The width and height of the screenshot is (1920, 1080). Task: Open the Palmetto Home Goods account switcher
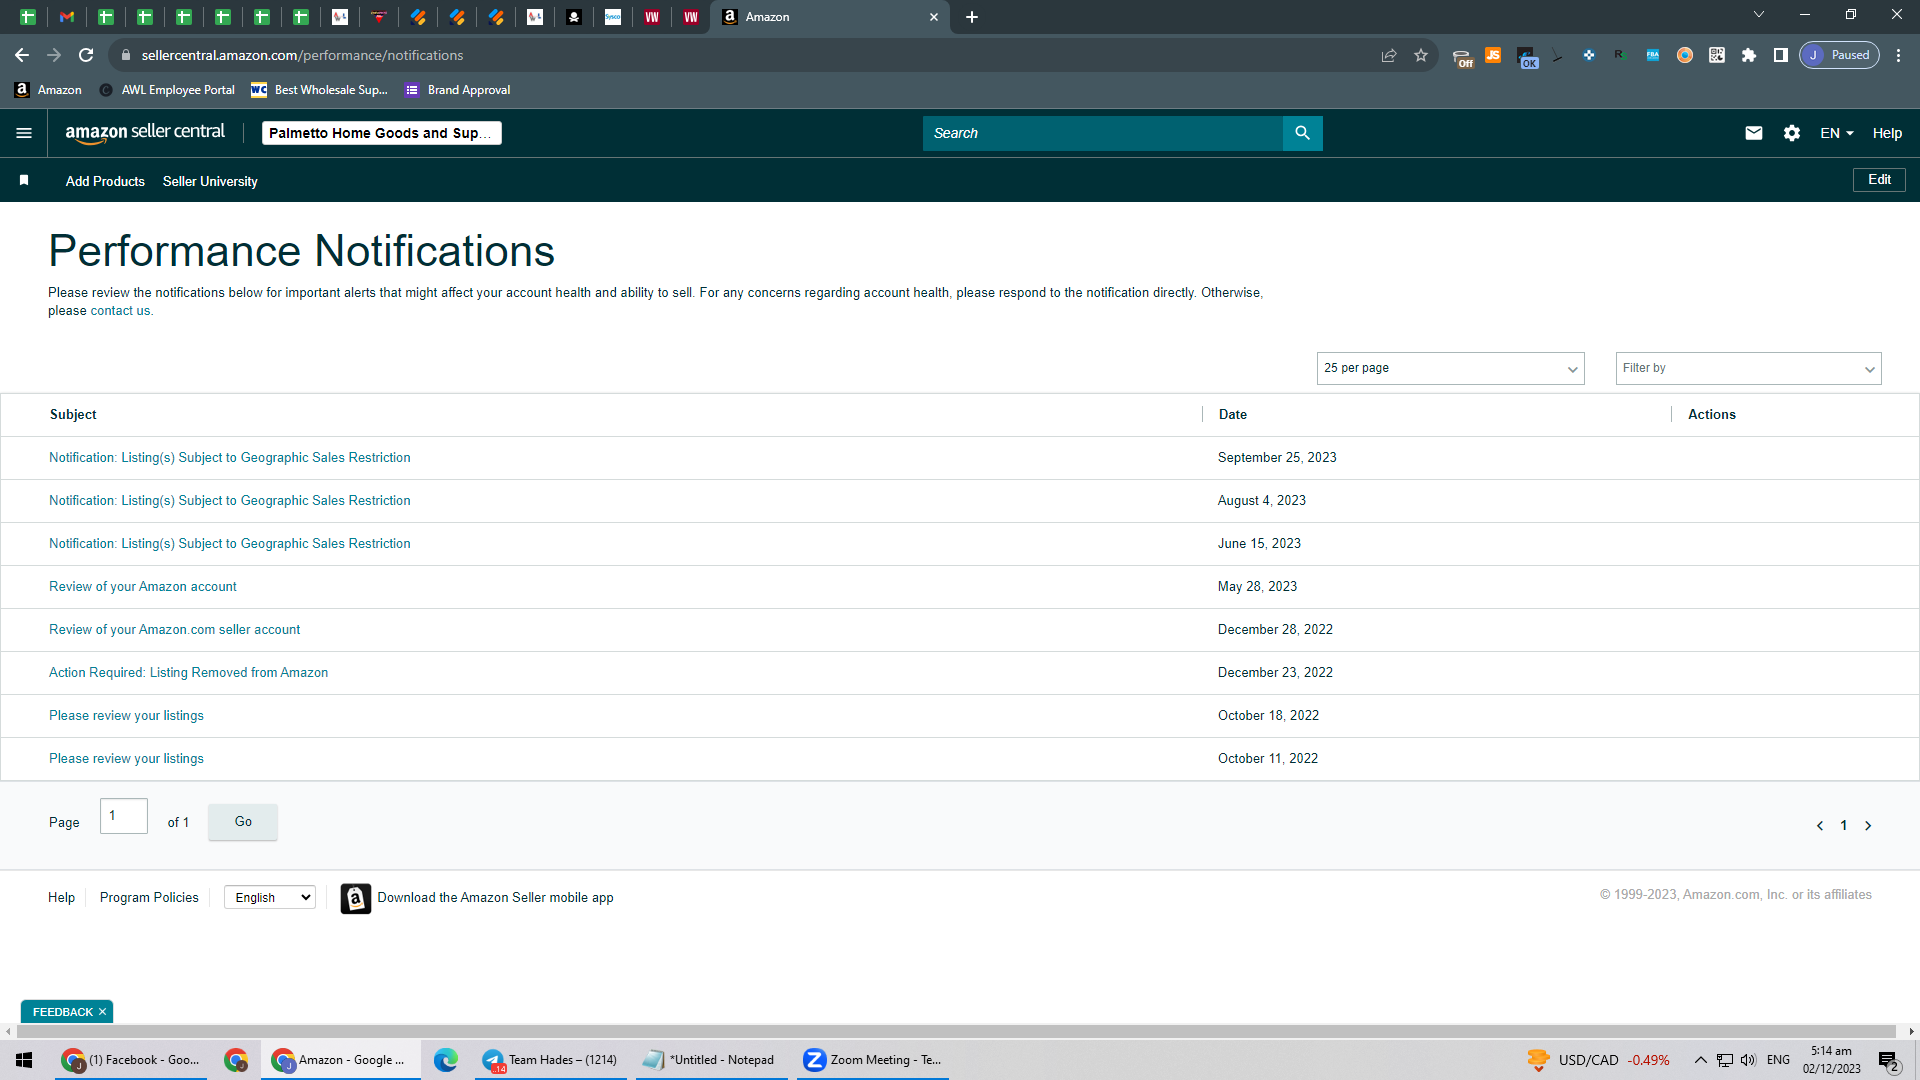(x=382, y=133)
